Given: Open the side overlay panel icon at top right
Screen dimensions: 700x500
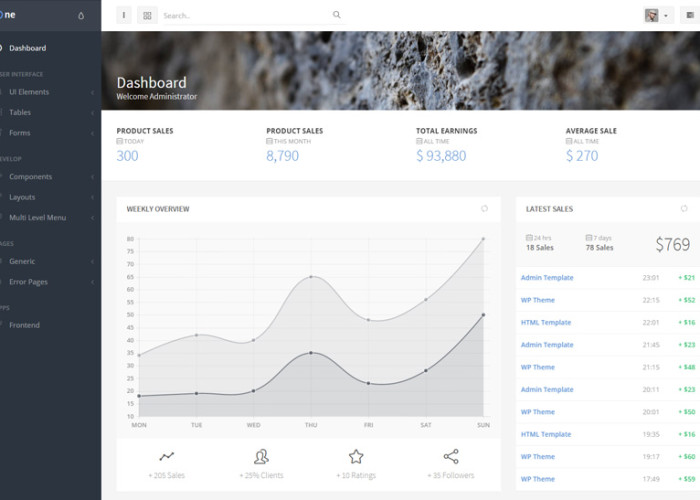Looking at the screenshot, I should 690,15.
